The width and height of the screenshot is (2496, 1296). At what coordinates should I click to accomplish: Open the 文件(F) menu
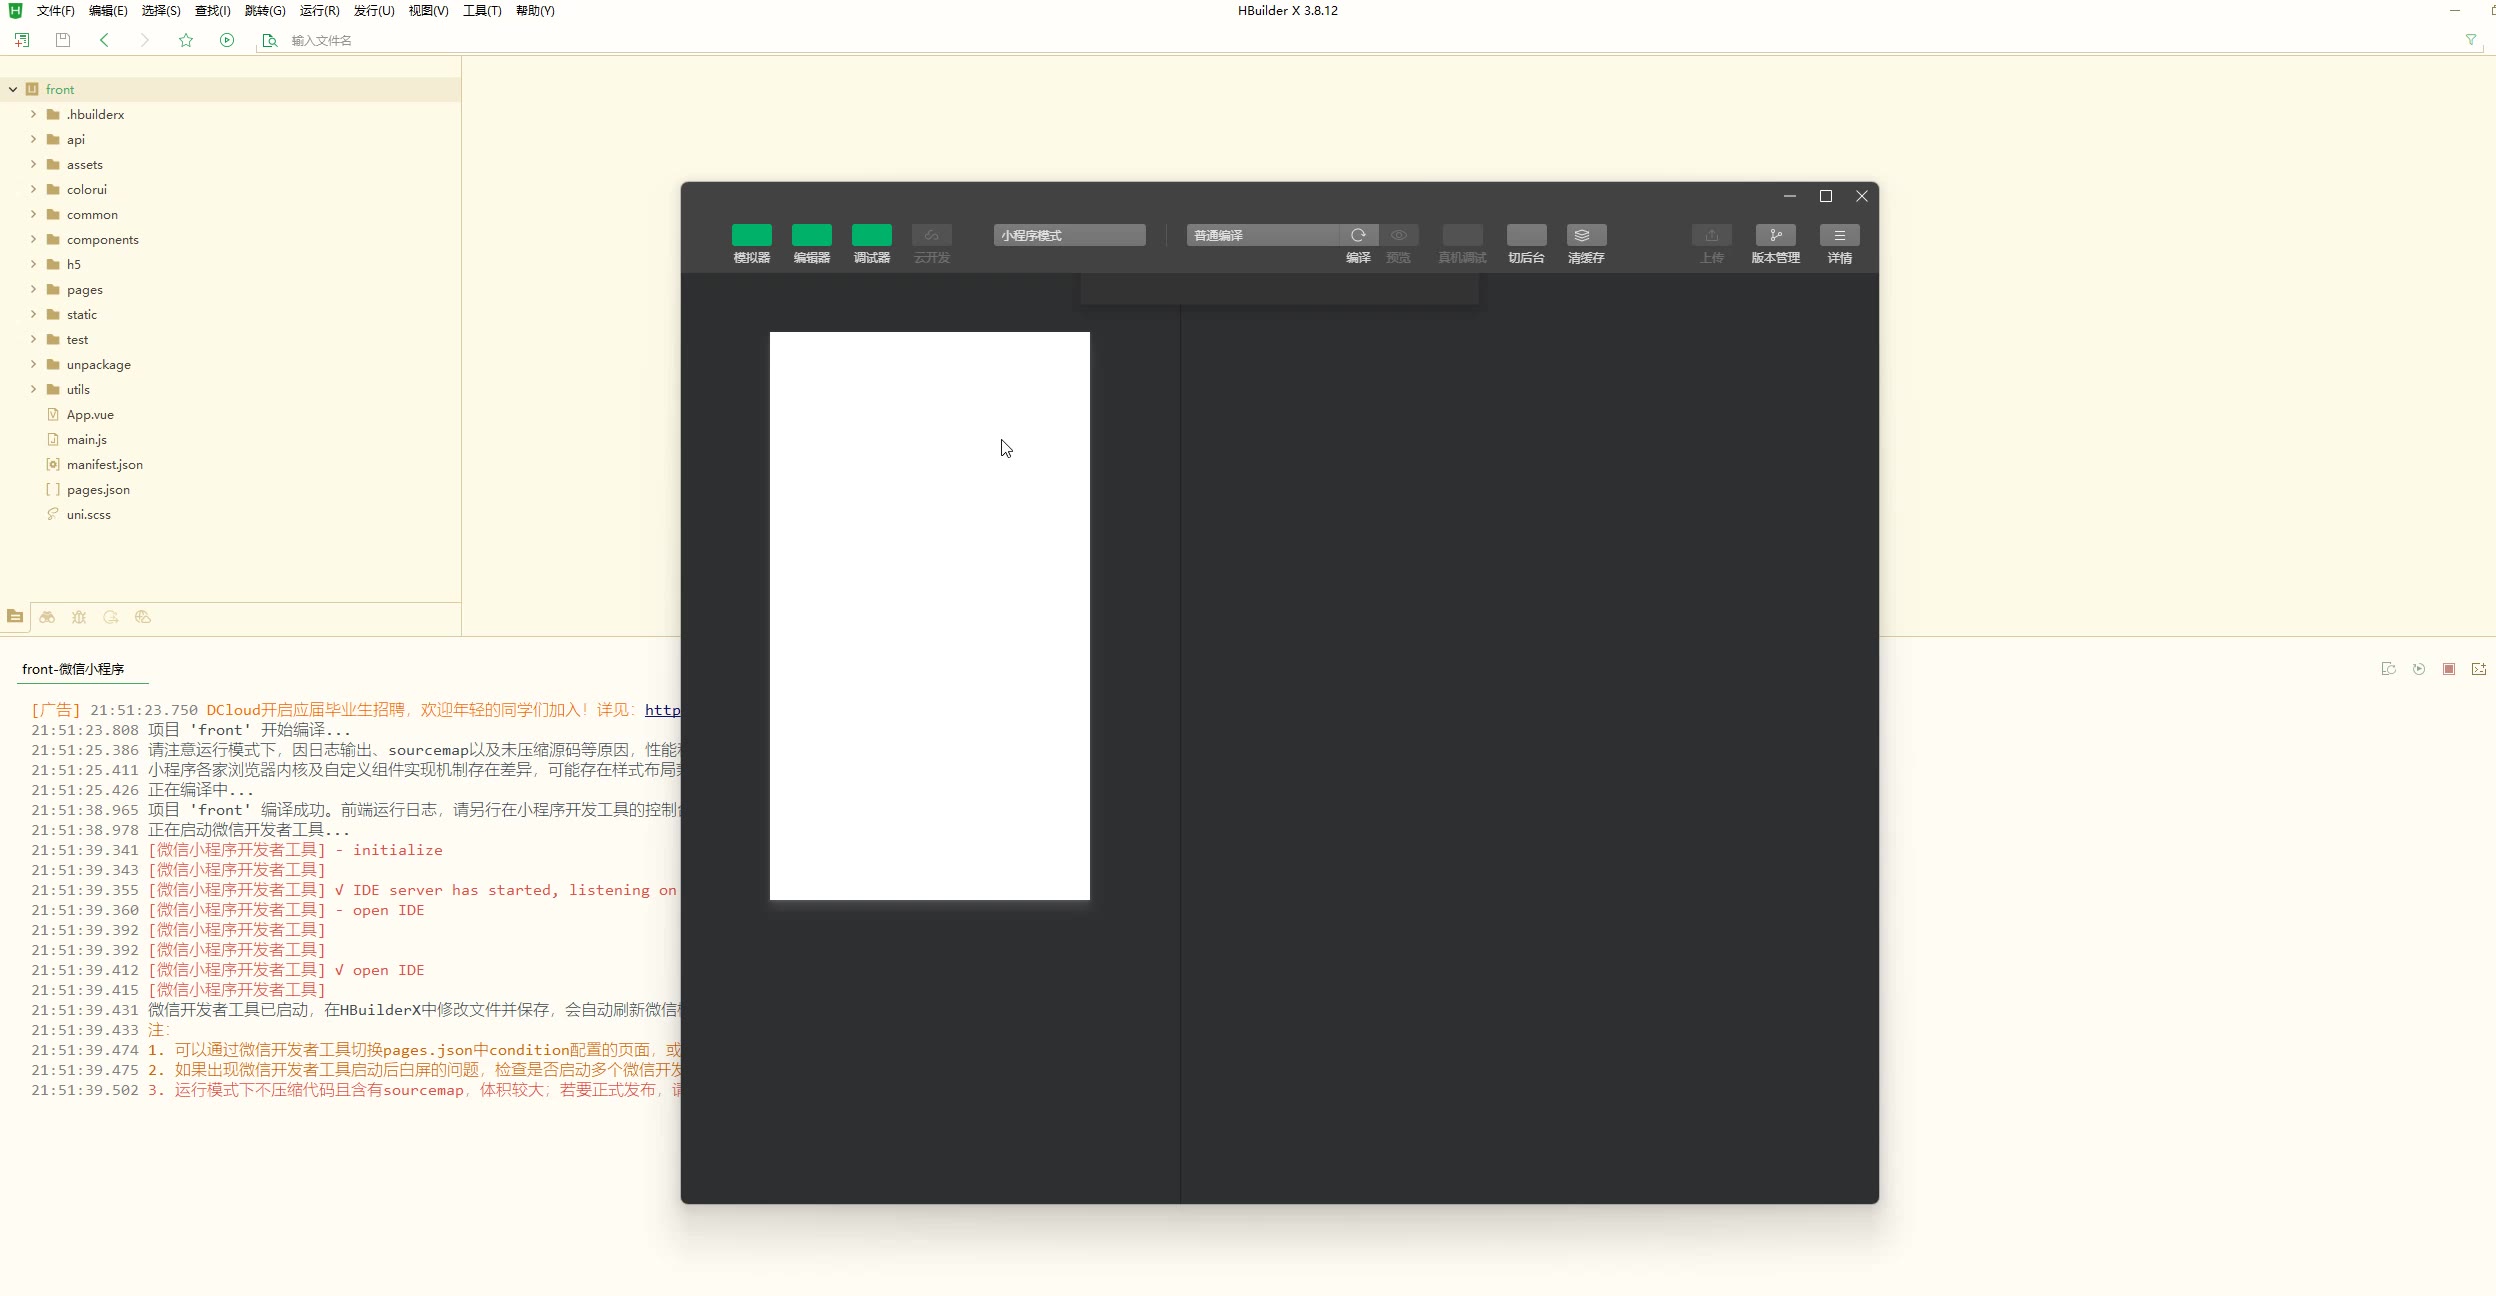click(56, 11)
